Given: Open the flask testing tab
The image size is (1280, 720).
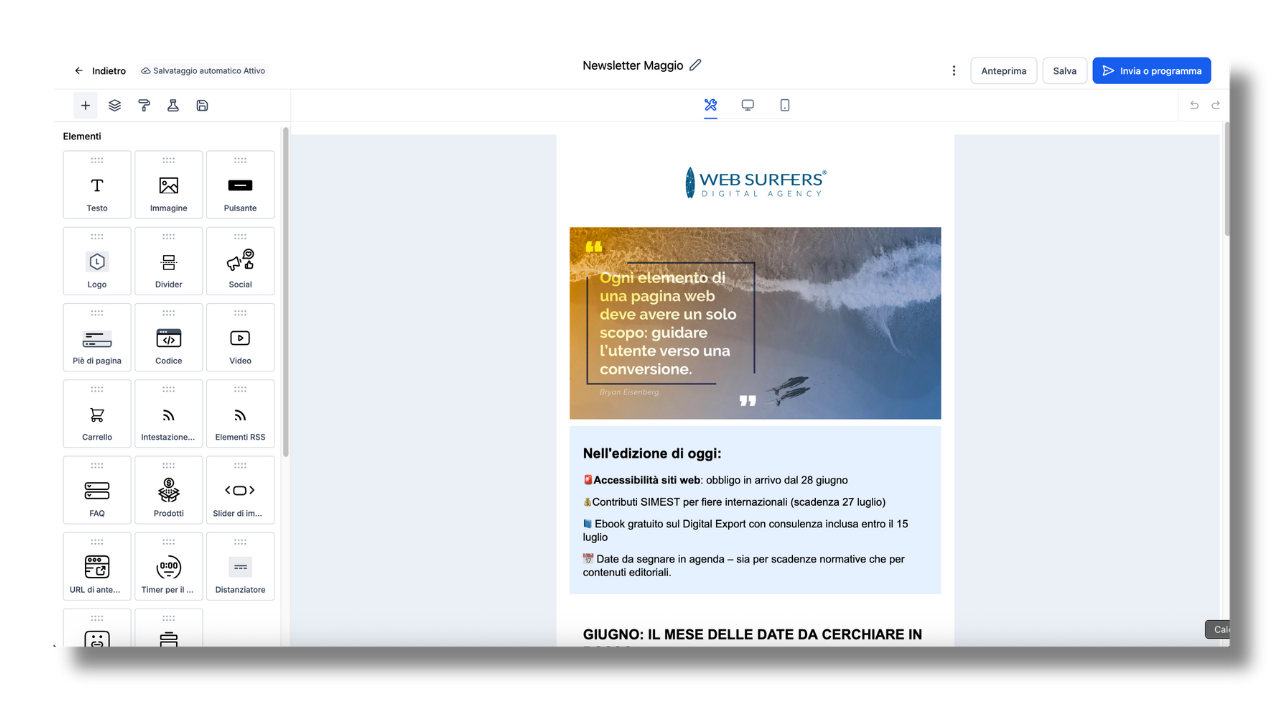Looking at the screenshot, I should pos(173,105).
